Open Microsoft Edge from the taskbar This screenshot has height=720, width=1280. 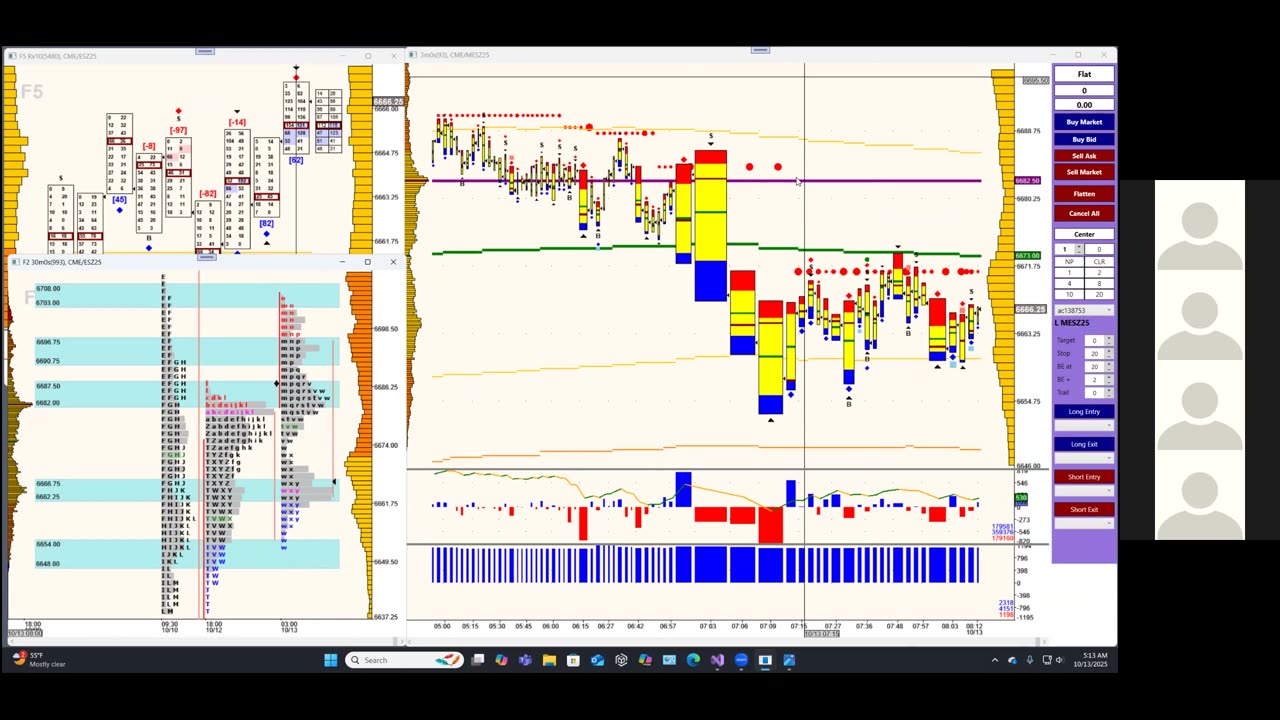tap(693, 660)
